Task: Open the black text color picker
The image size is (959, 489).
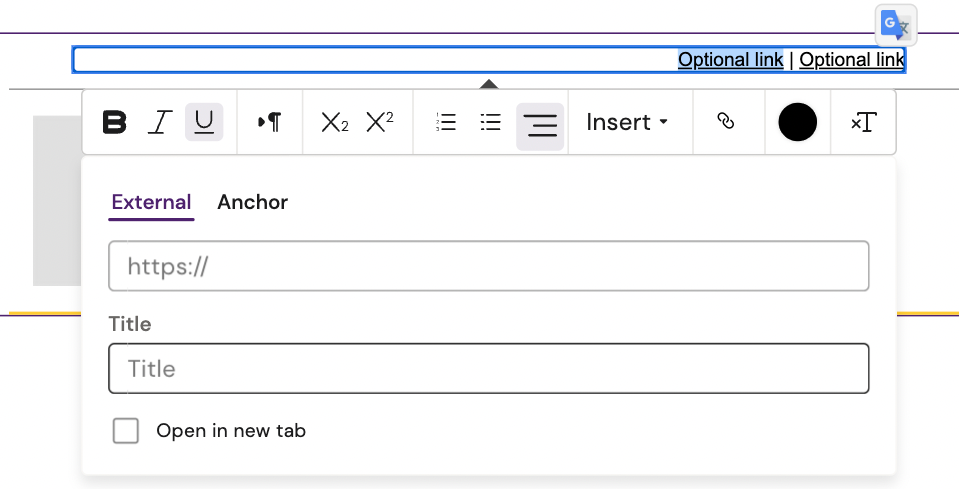Action: pyautogui.click(x=797, y=122)
